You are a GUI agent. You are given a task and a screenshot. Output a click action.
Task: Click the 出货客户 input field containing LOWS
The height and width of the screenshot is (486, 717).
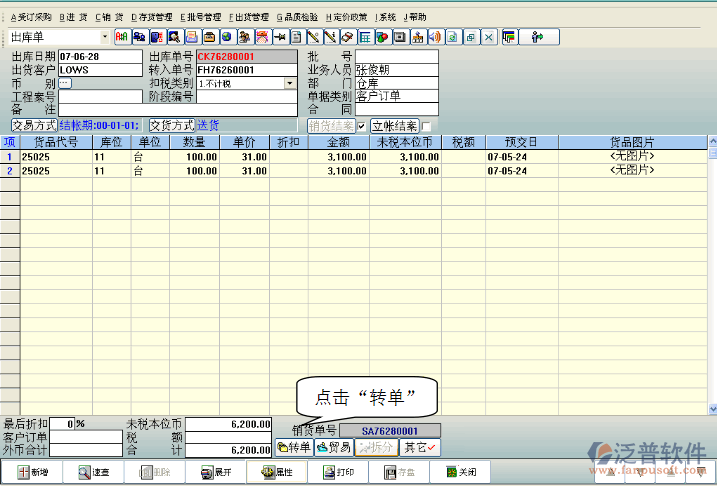point(100,71)
